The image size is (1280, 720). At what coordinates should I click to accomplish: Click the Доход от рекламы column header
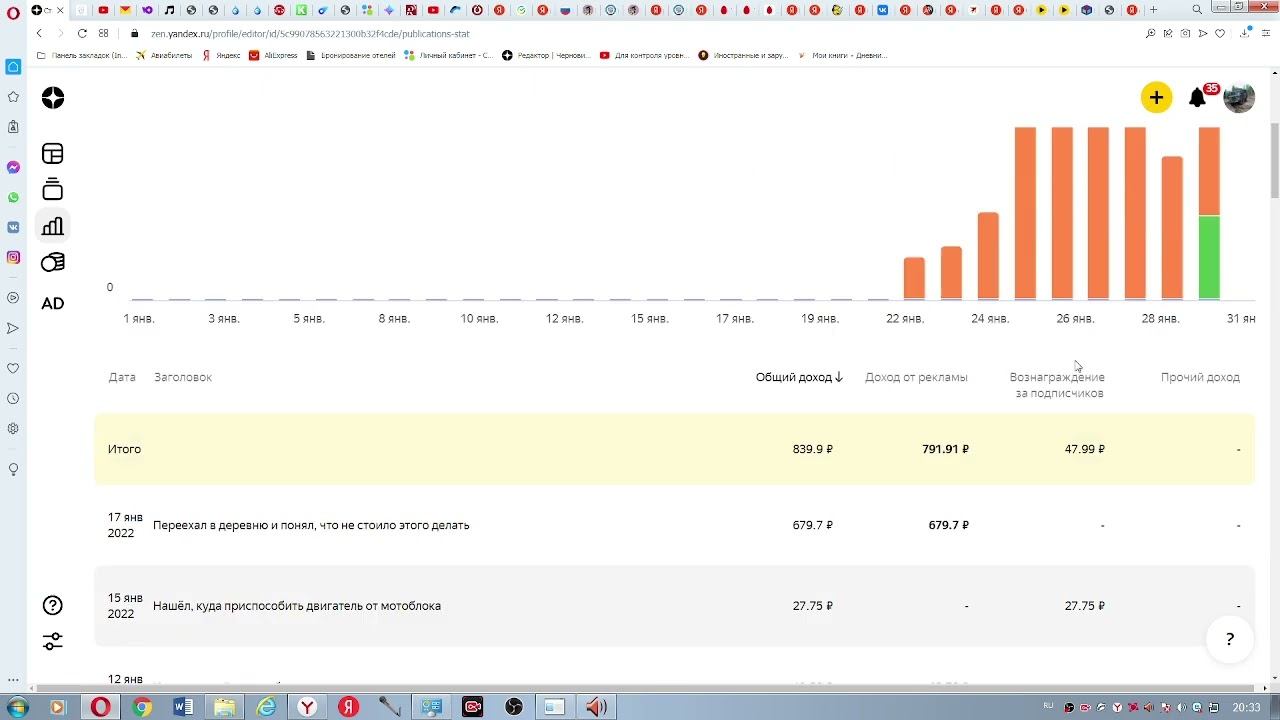tap(916, 377)
